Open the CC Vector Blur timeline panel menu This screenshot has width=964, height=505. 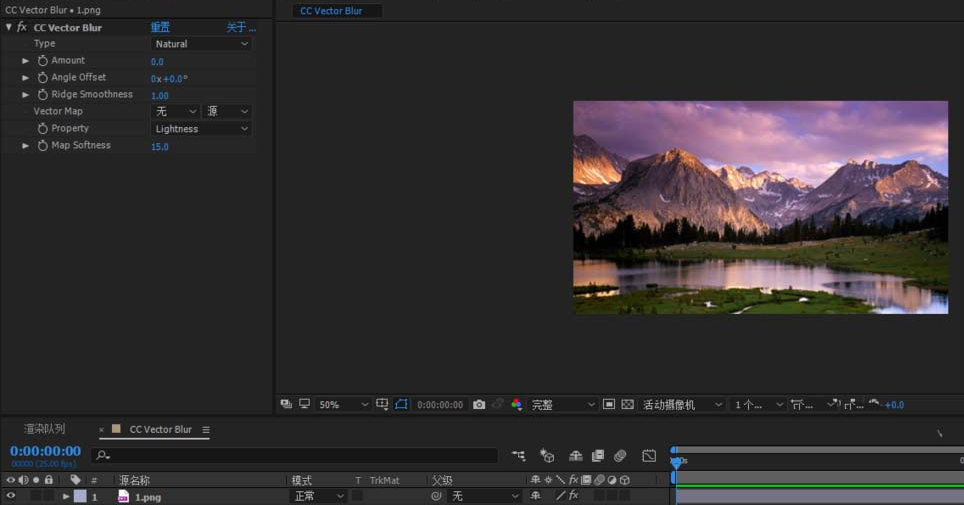click(x=206, y=429)
